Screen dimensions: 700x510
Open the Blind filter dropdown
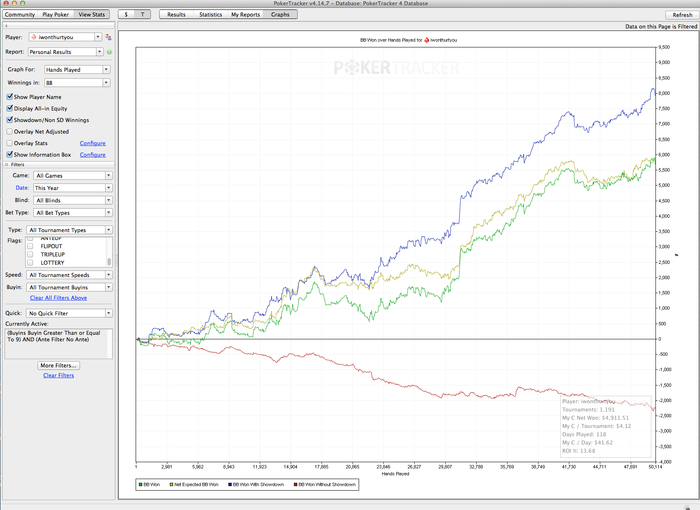73,200
